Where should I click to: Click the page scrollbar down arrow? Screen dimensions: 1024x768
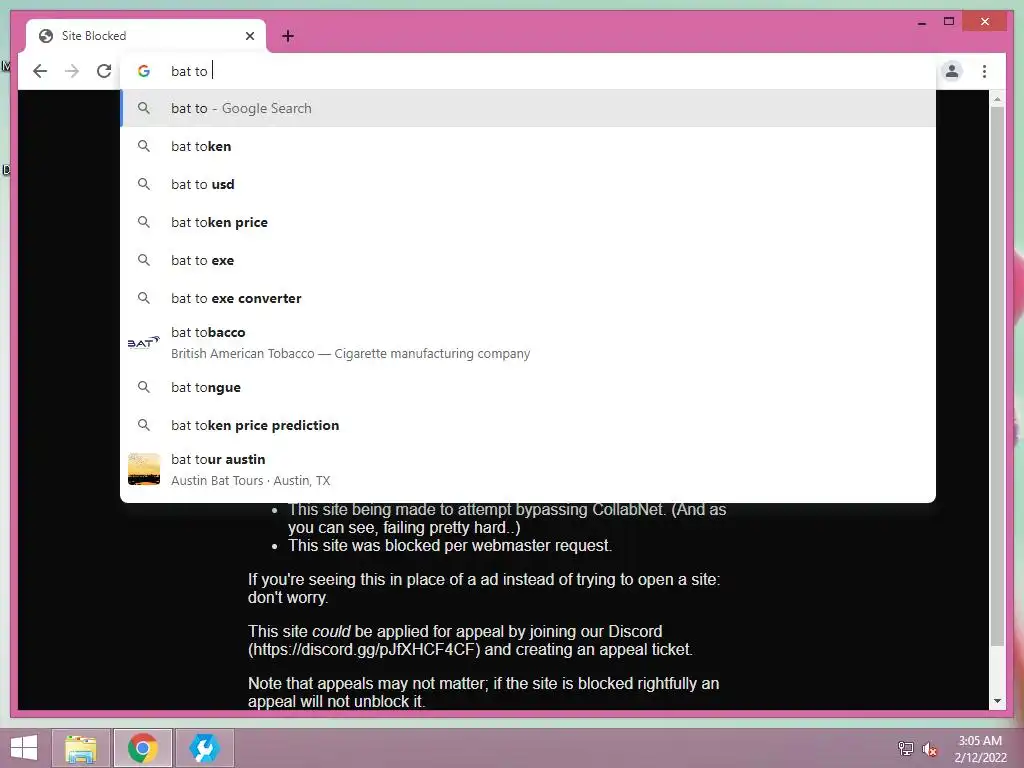997,701
